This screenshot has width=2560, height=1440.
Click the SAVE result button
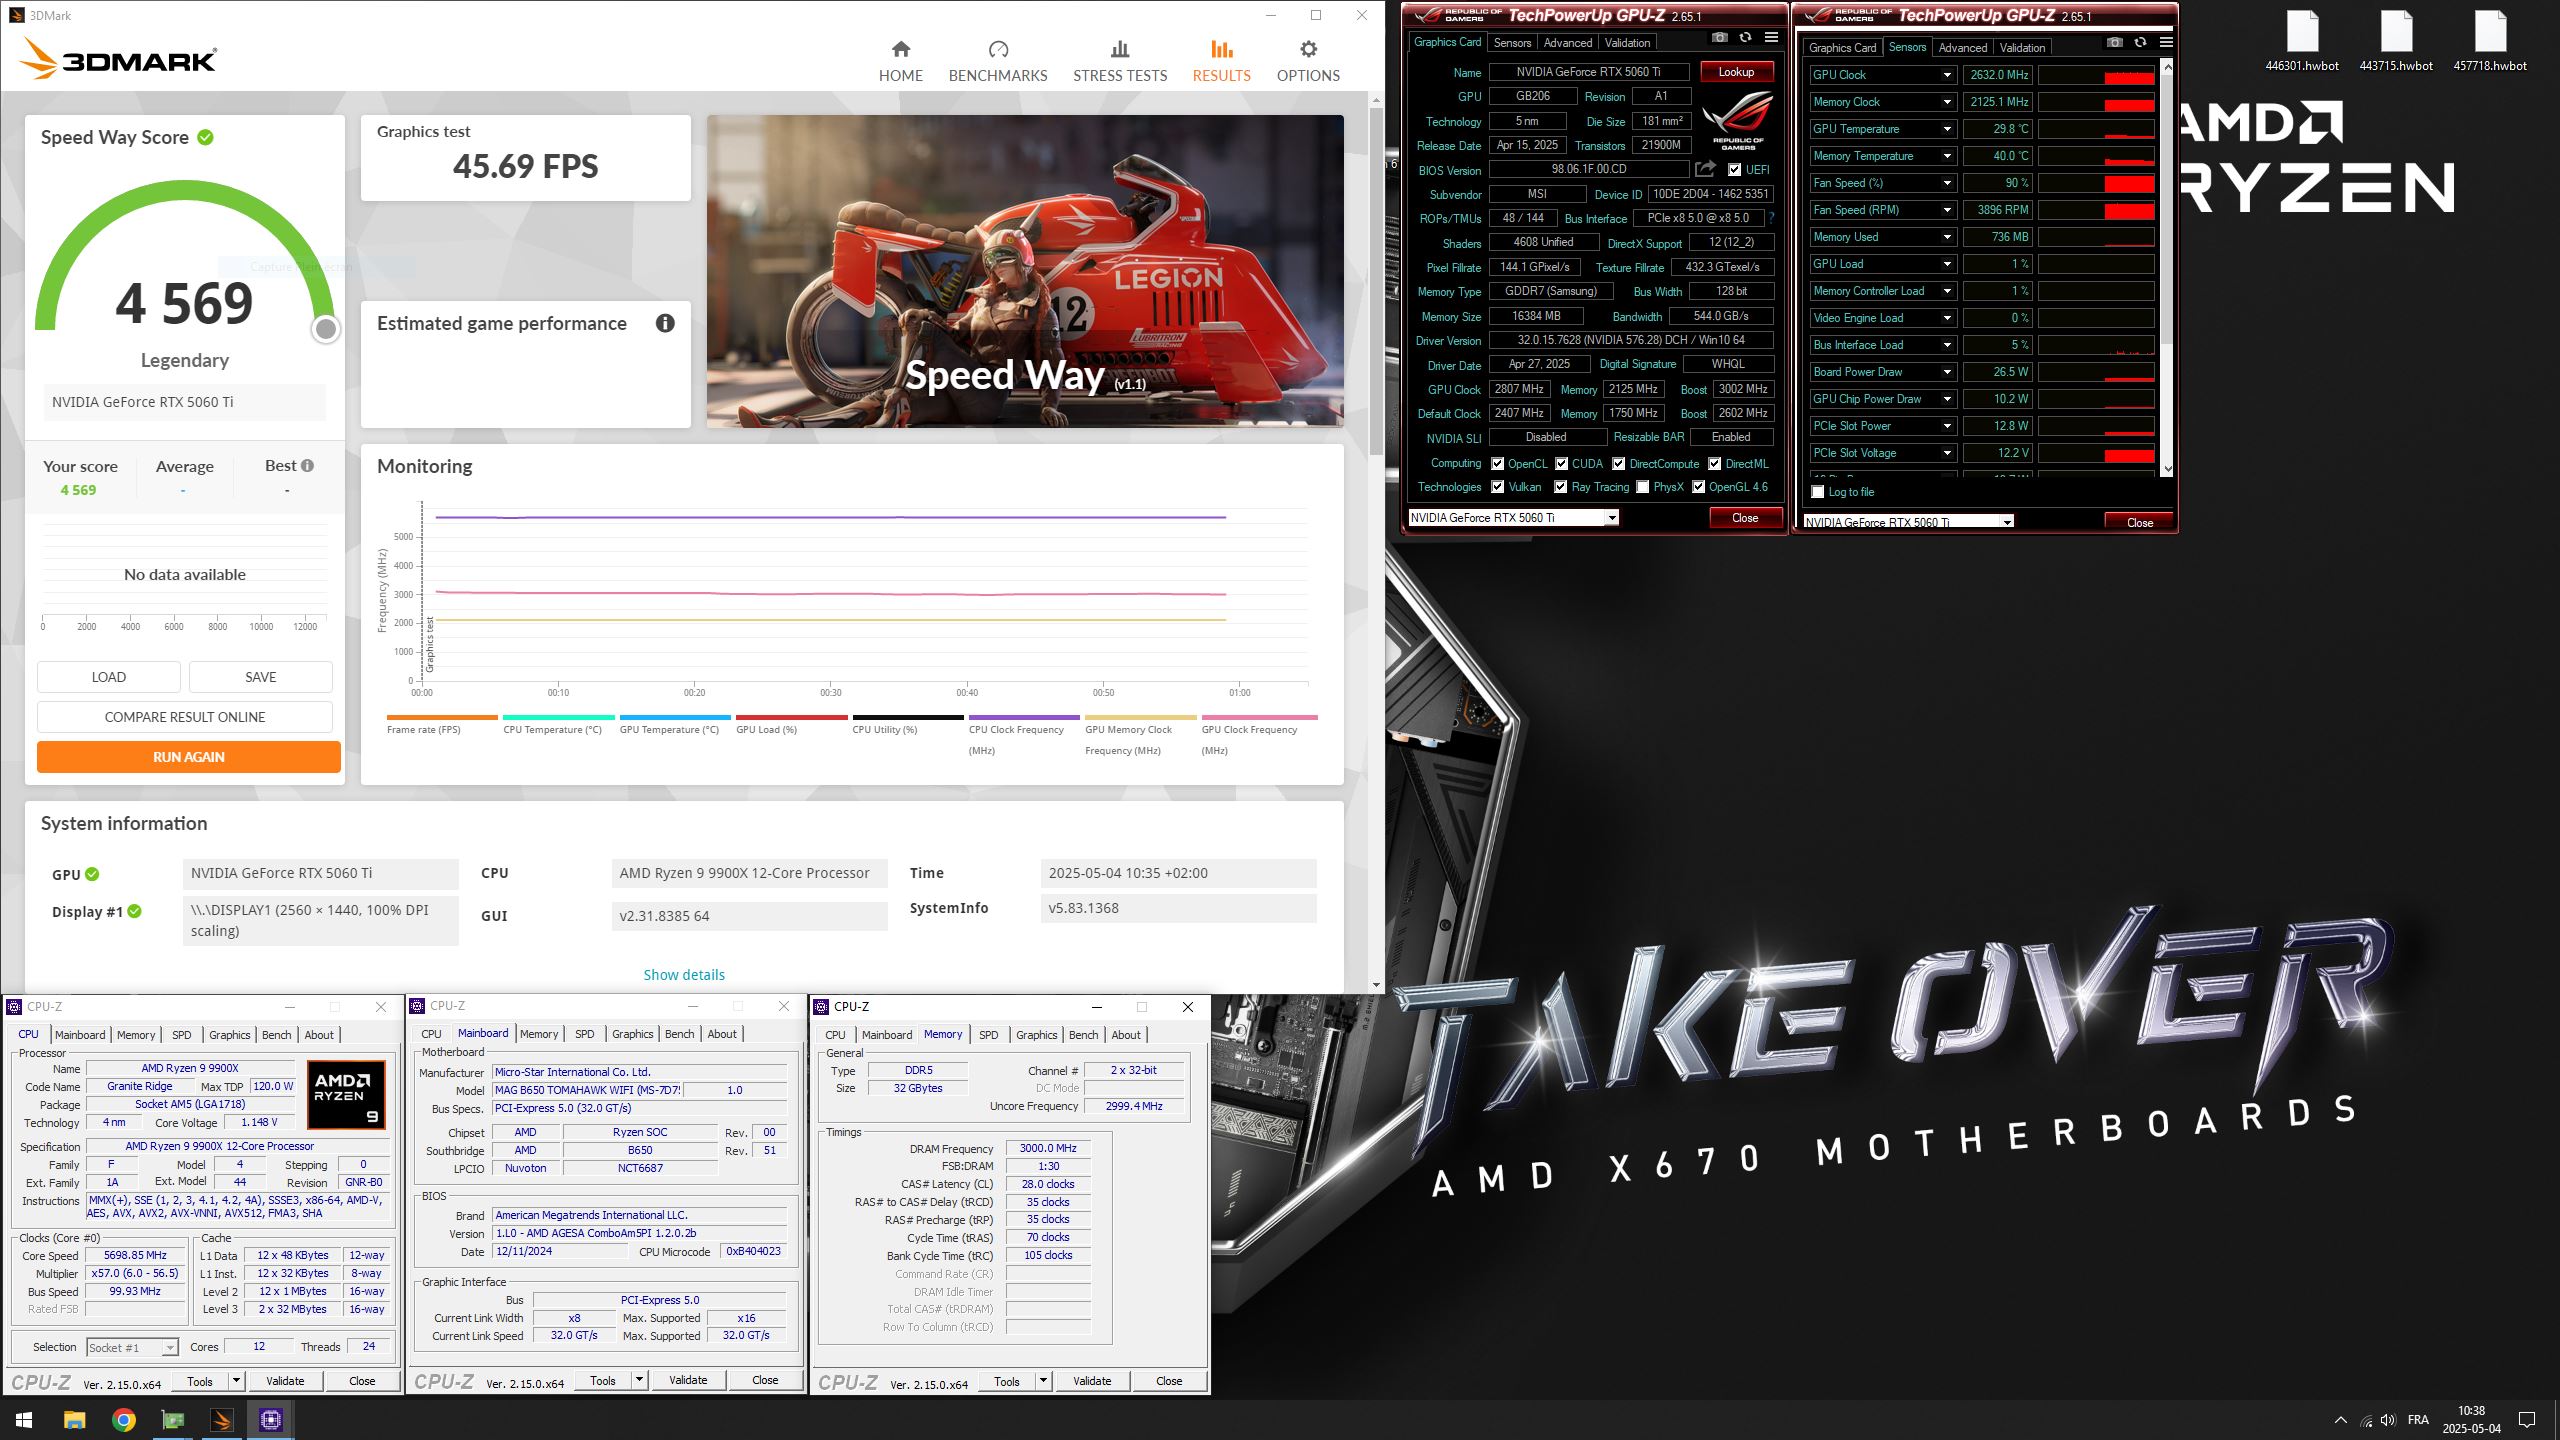tap(261, 677)
